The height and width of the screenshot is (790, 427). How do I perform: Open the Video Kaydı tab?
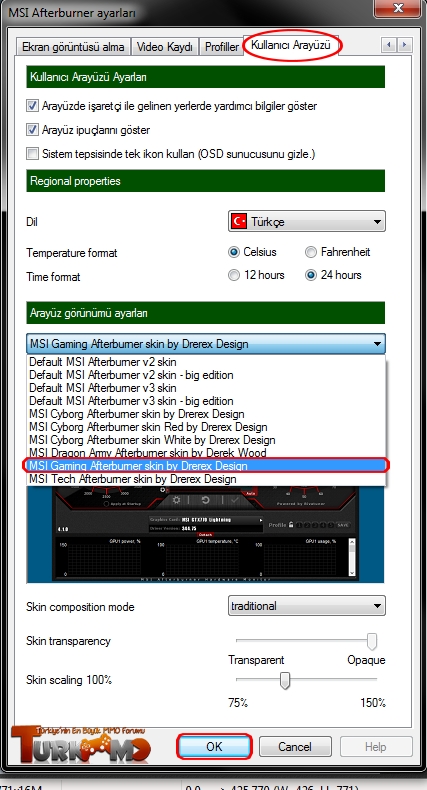click(x=165, y=47)
